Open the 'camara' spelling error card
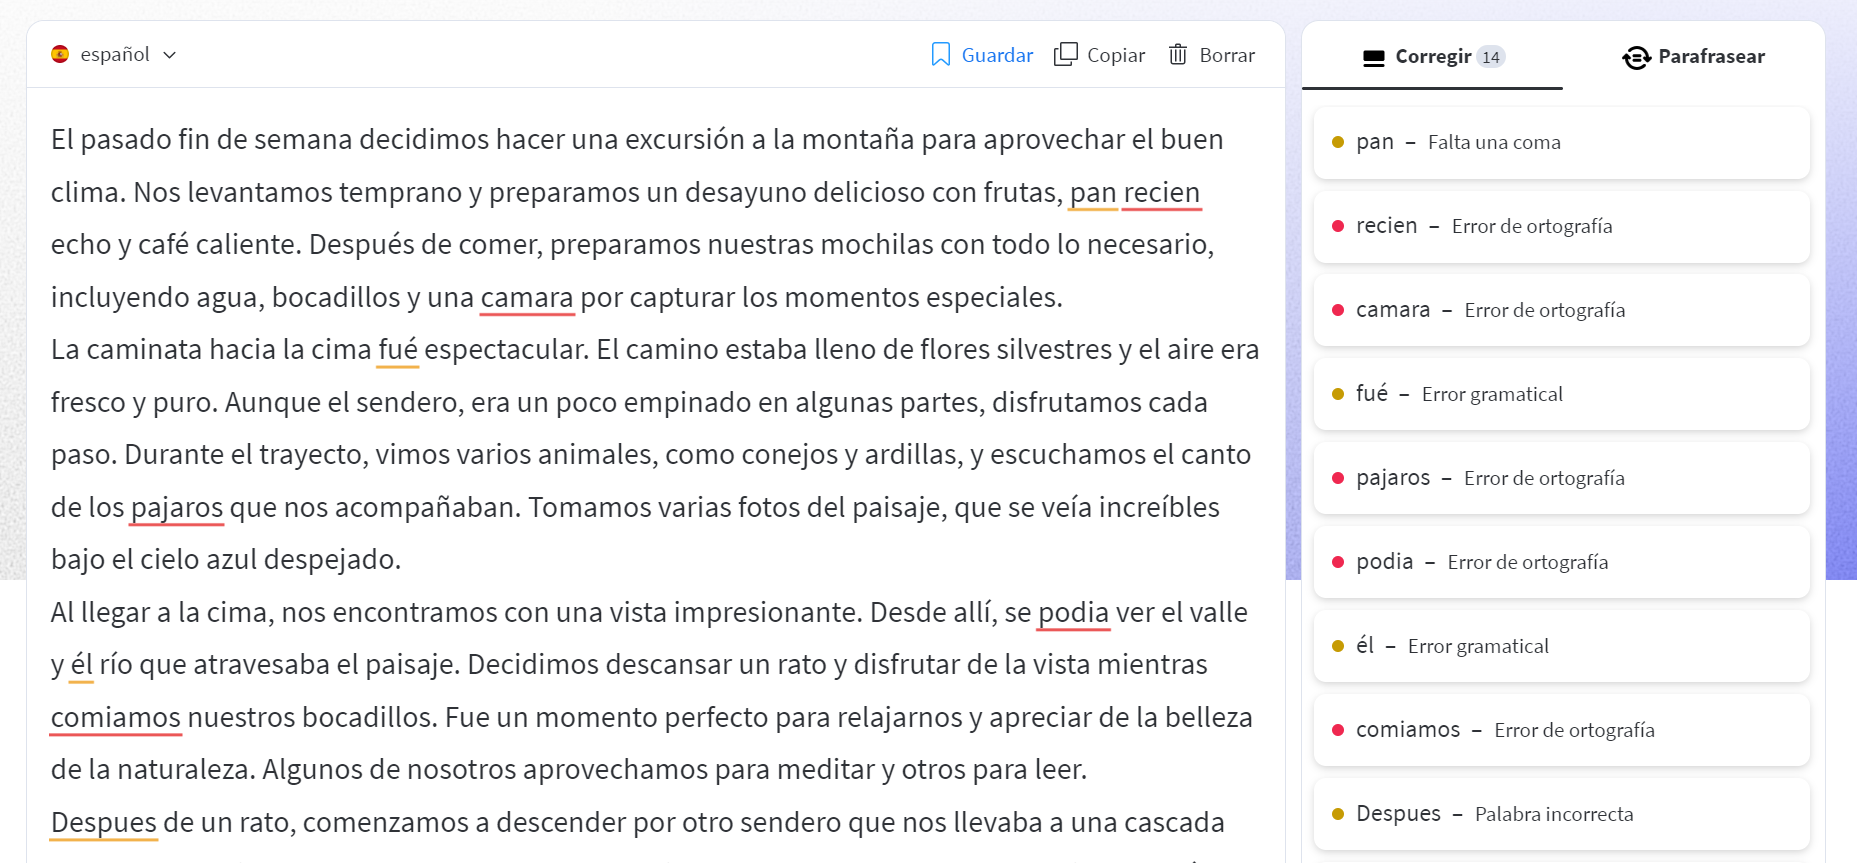Image resolution: width=1857 pixels, height=863 pixels. [x=1561, y=310]
